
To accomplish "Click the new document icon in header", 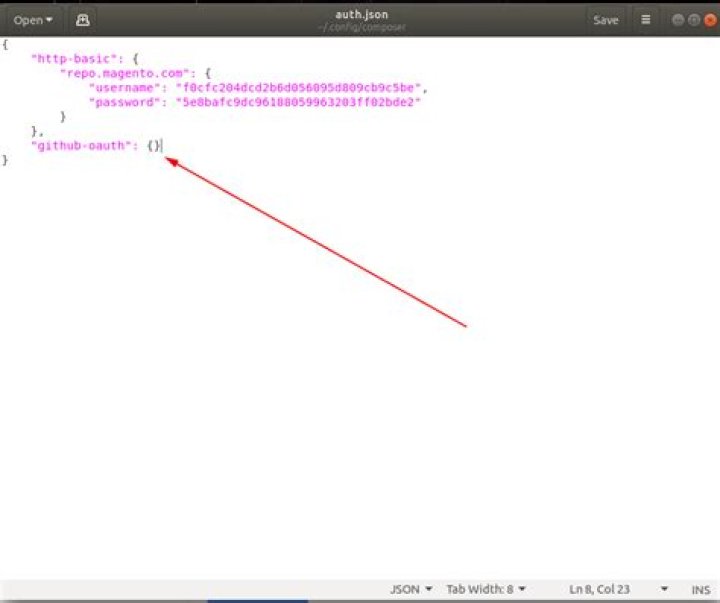I will point(83,20).
